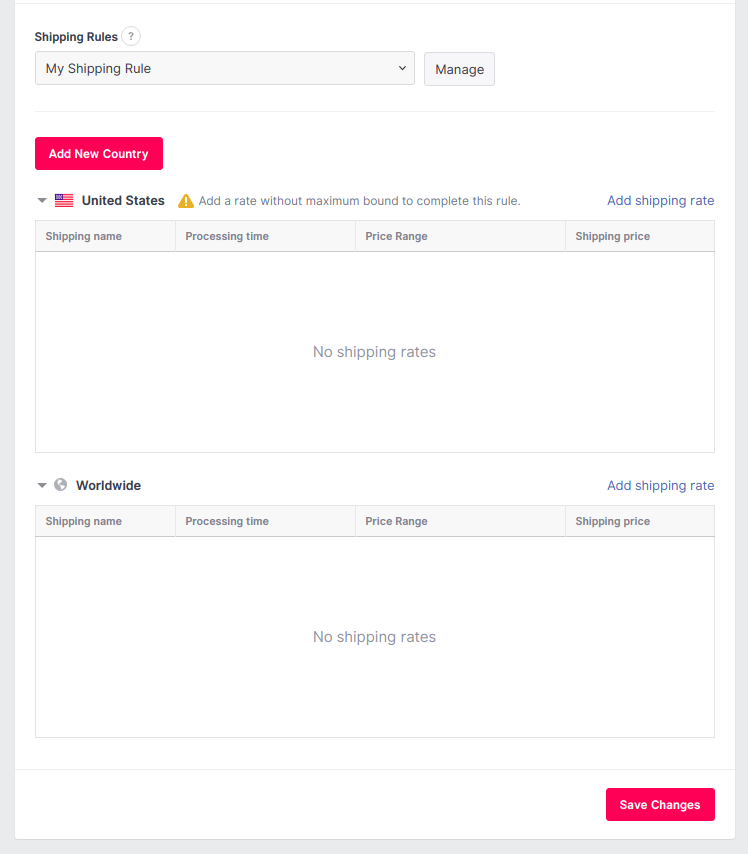Click the Add New Country button
Viewport: 748px width, 854px height.
pyautogui.click(x=99, y=154)
